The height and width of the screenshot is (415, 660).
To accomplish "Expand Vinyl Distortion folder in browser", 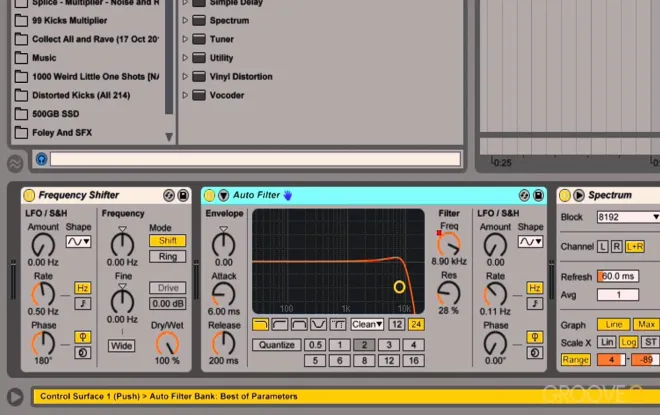I will [x=185, y=77].
